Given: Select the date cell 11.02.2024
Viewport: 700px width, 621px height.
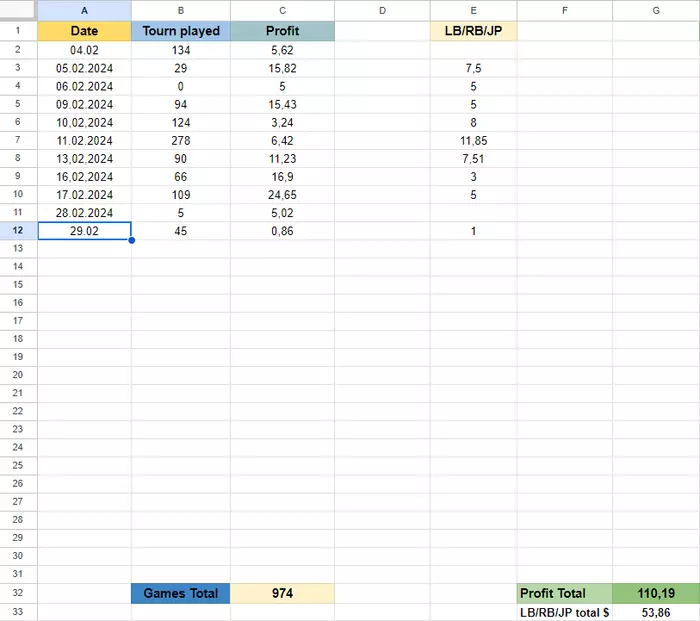Looking at the screenshot, I should click(x=84, y=141).
